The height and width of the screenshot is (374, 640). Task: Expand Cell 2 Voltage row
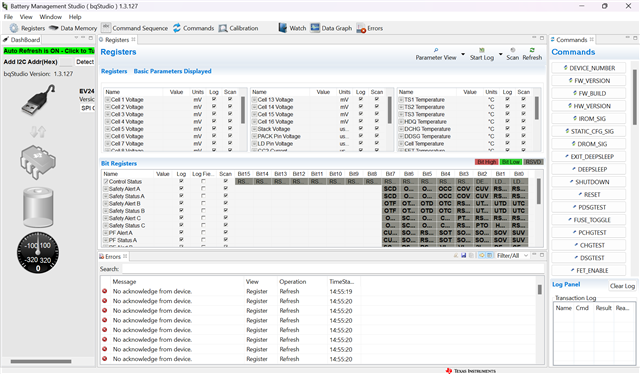[x=108, y=107]
